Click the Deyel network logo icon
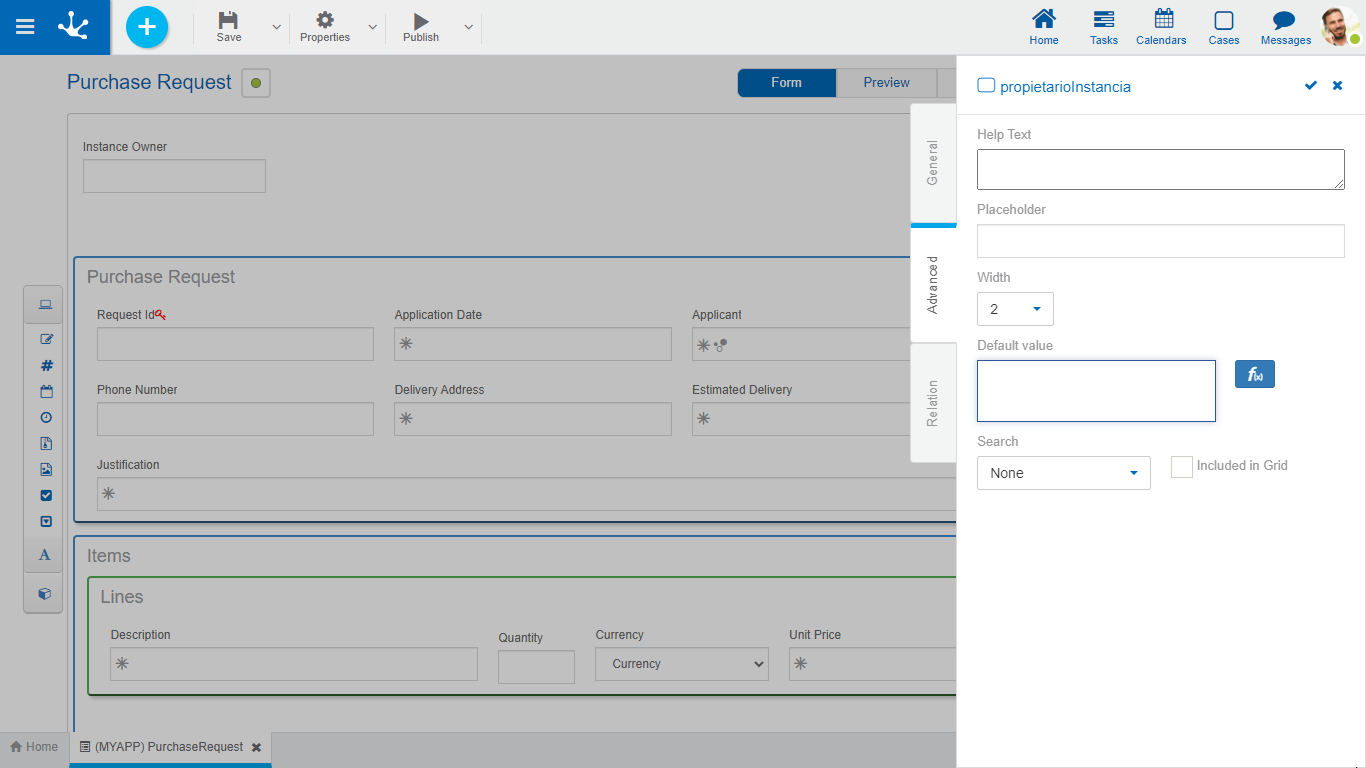This screenshot has height=768, width=1366. pyautogui.click(x=73, y=27)
